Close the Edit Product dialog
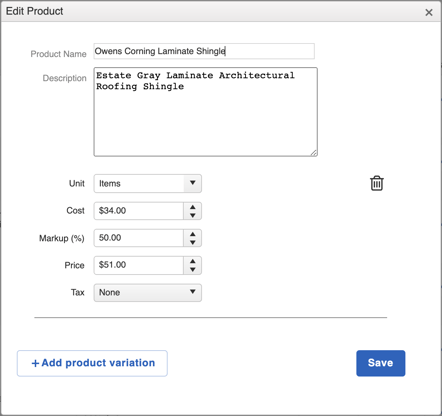 (429, 12)
